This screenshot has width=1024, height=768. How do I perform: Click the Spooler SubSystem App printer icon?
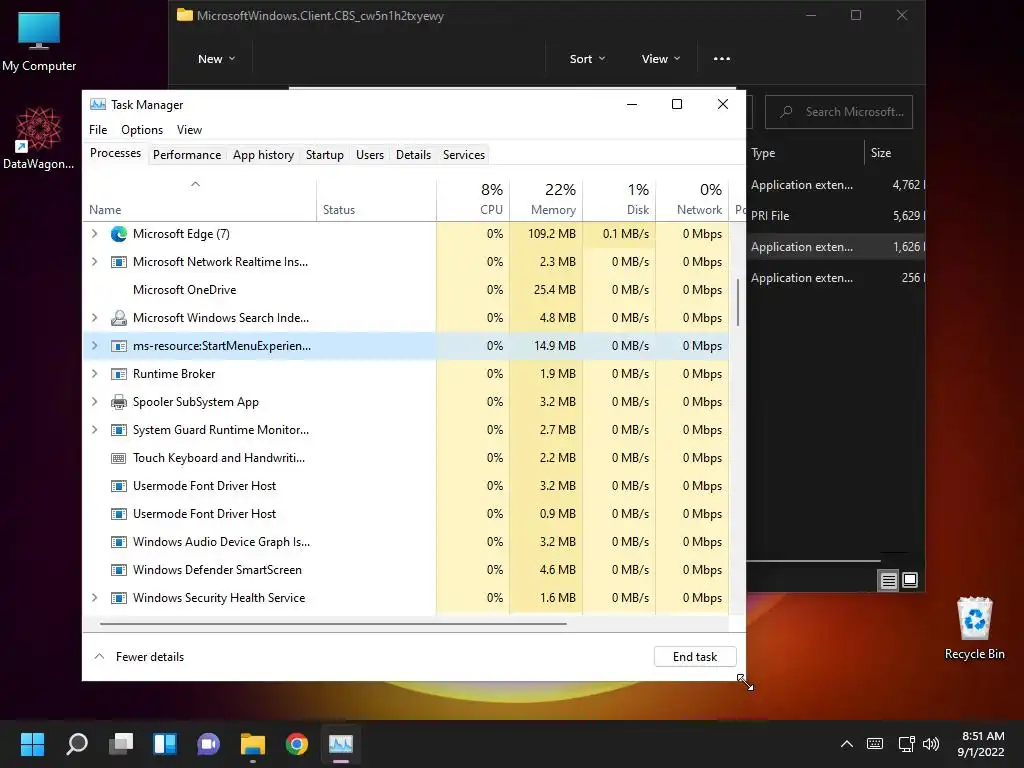click(118, 402)
